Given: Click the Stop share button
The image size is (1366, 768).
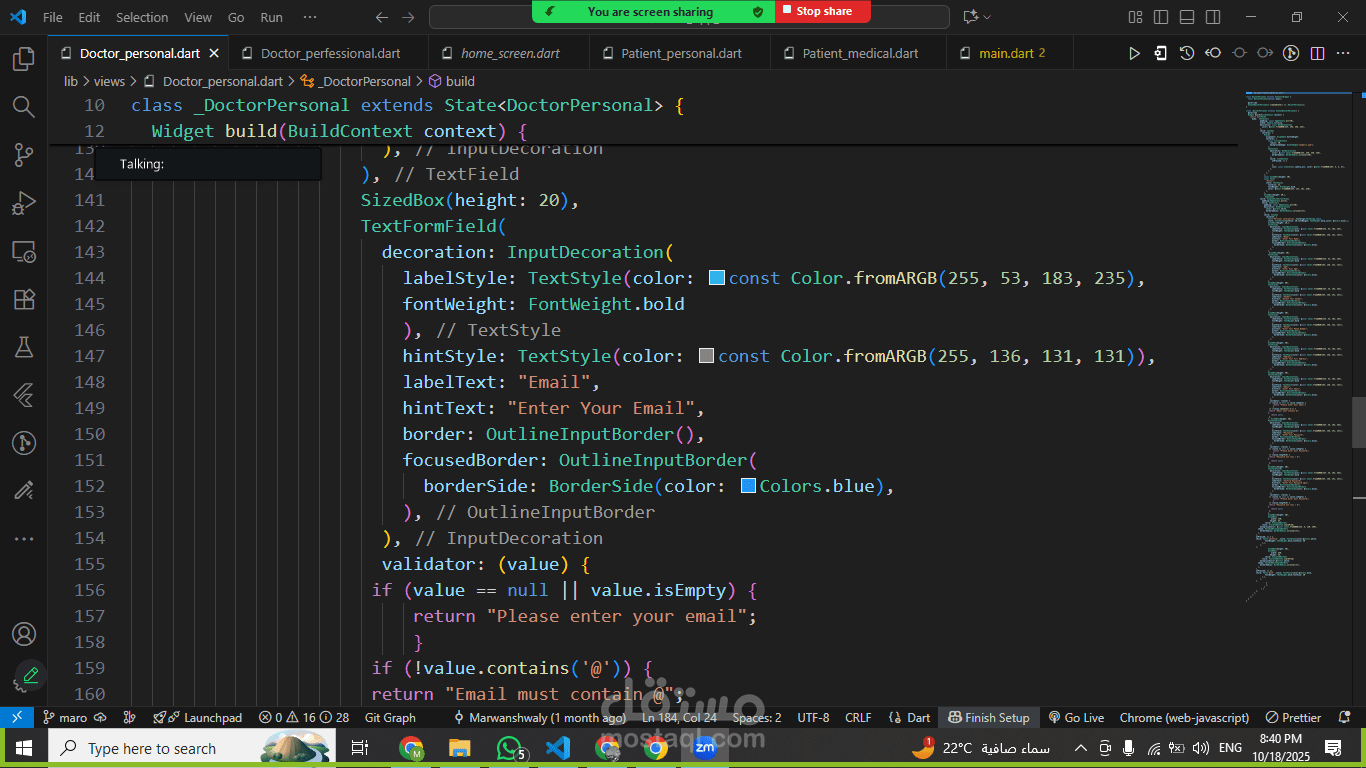Looking at the screenshot, I should [x=823, y=11].
